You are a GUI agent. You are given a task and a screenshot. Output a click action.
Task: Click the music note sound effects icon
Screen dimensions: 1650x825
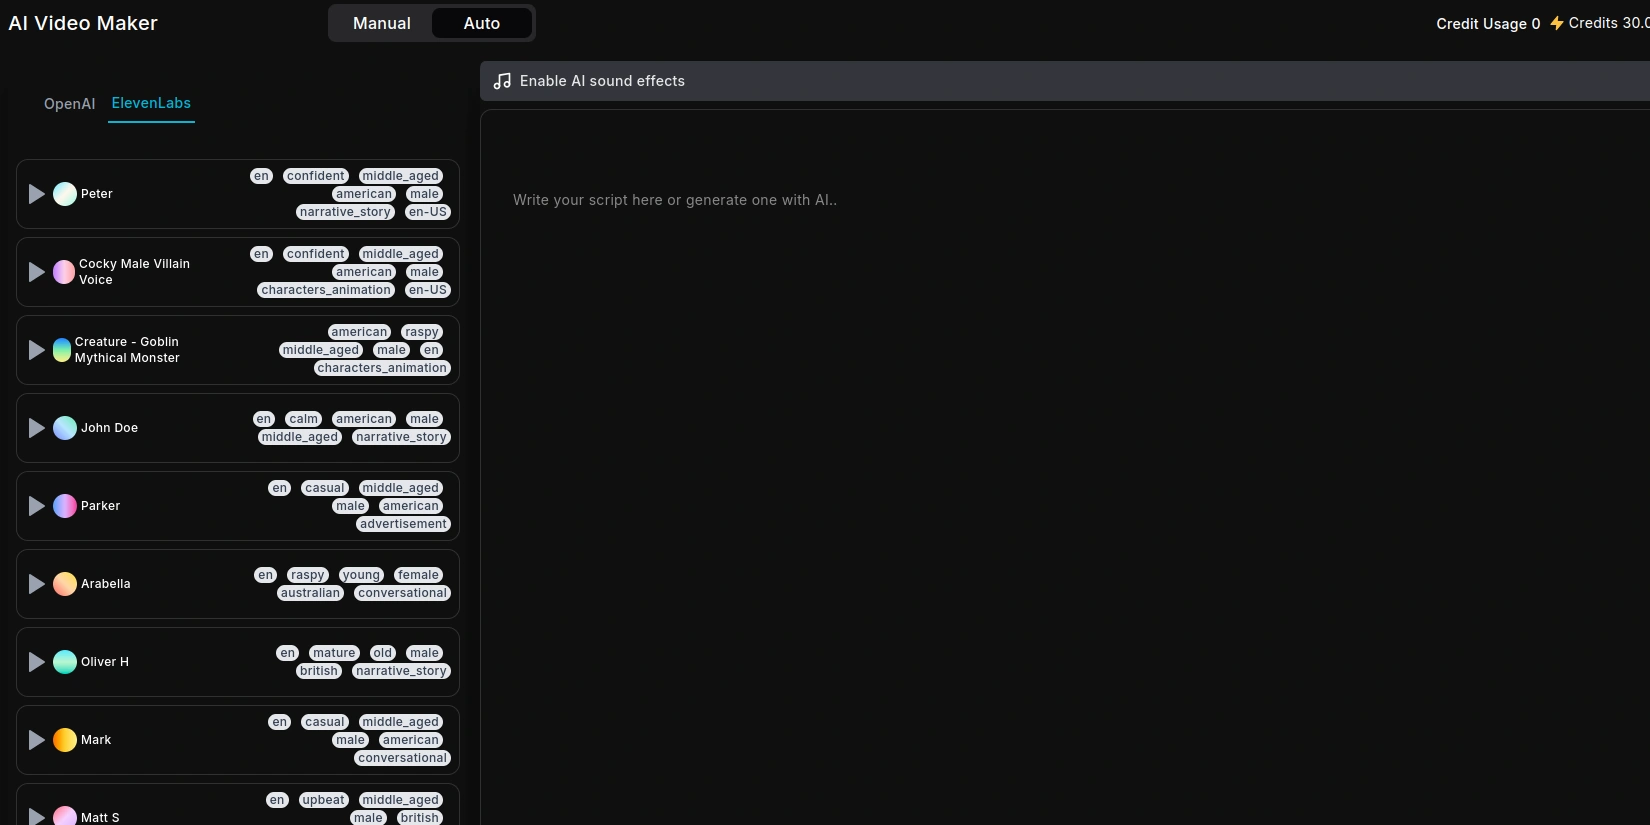click(502, 81)
